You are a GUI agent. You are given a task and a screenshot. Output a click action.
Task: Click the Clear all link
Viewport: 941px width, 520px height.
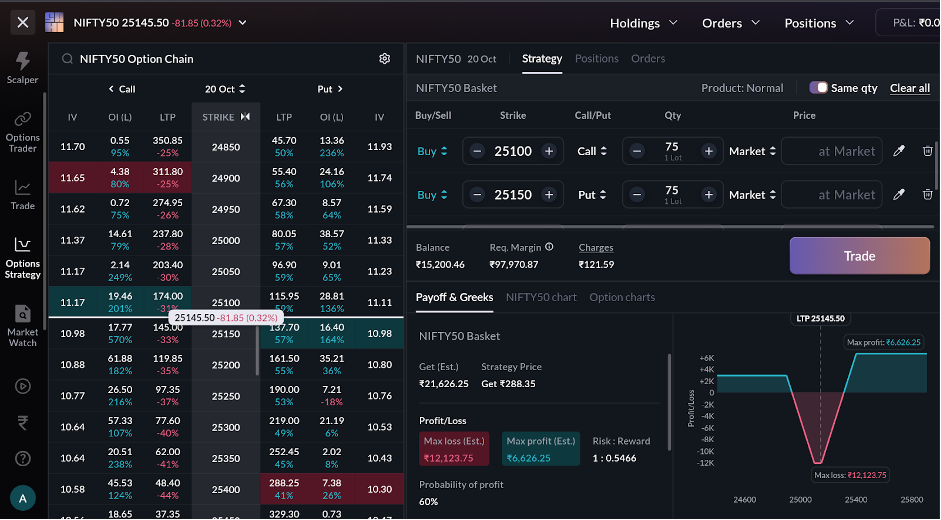pyautogui.click(x=910, y=88)
